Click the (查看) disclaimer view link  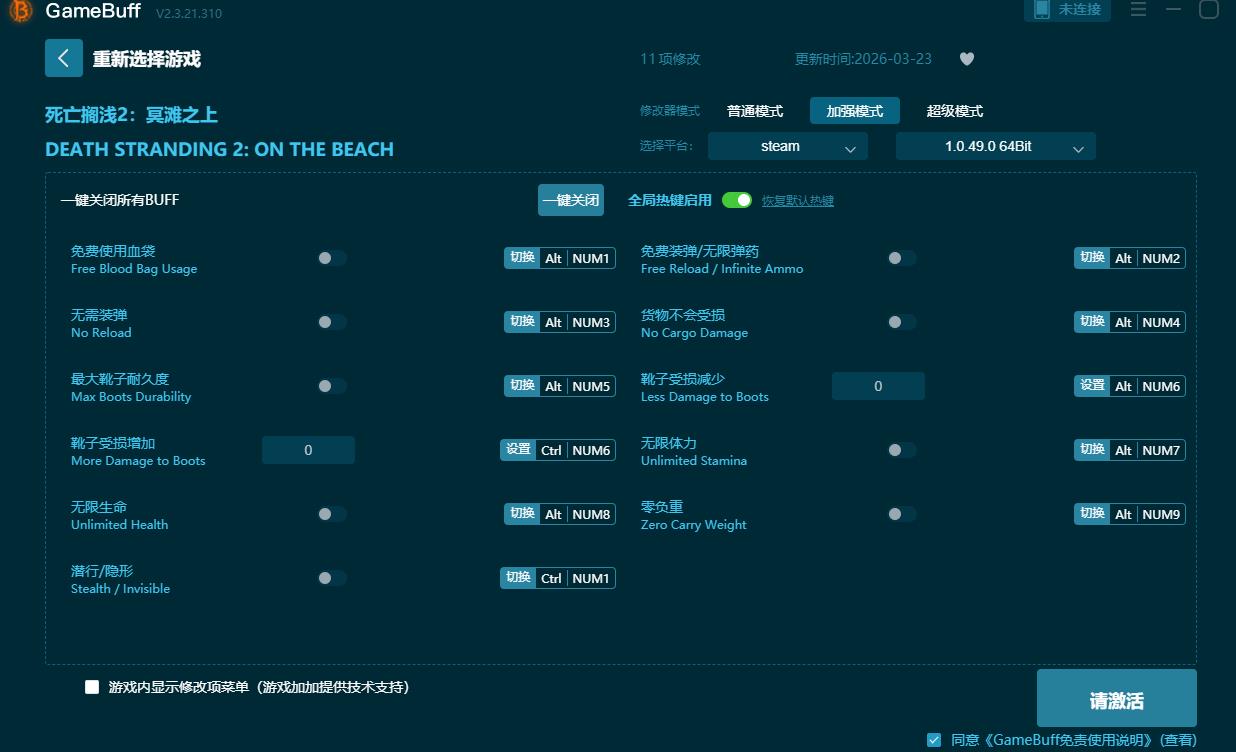point(1178,740)
